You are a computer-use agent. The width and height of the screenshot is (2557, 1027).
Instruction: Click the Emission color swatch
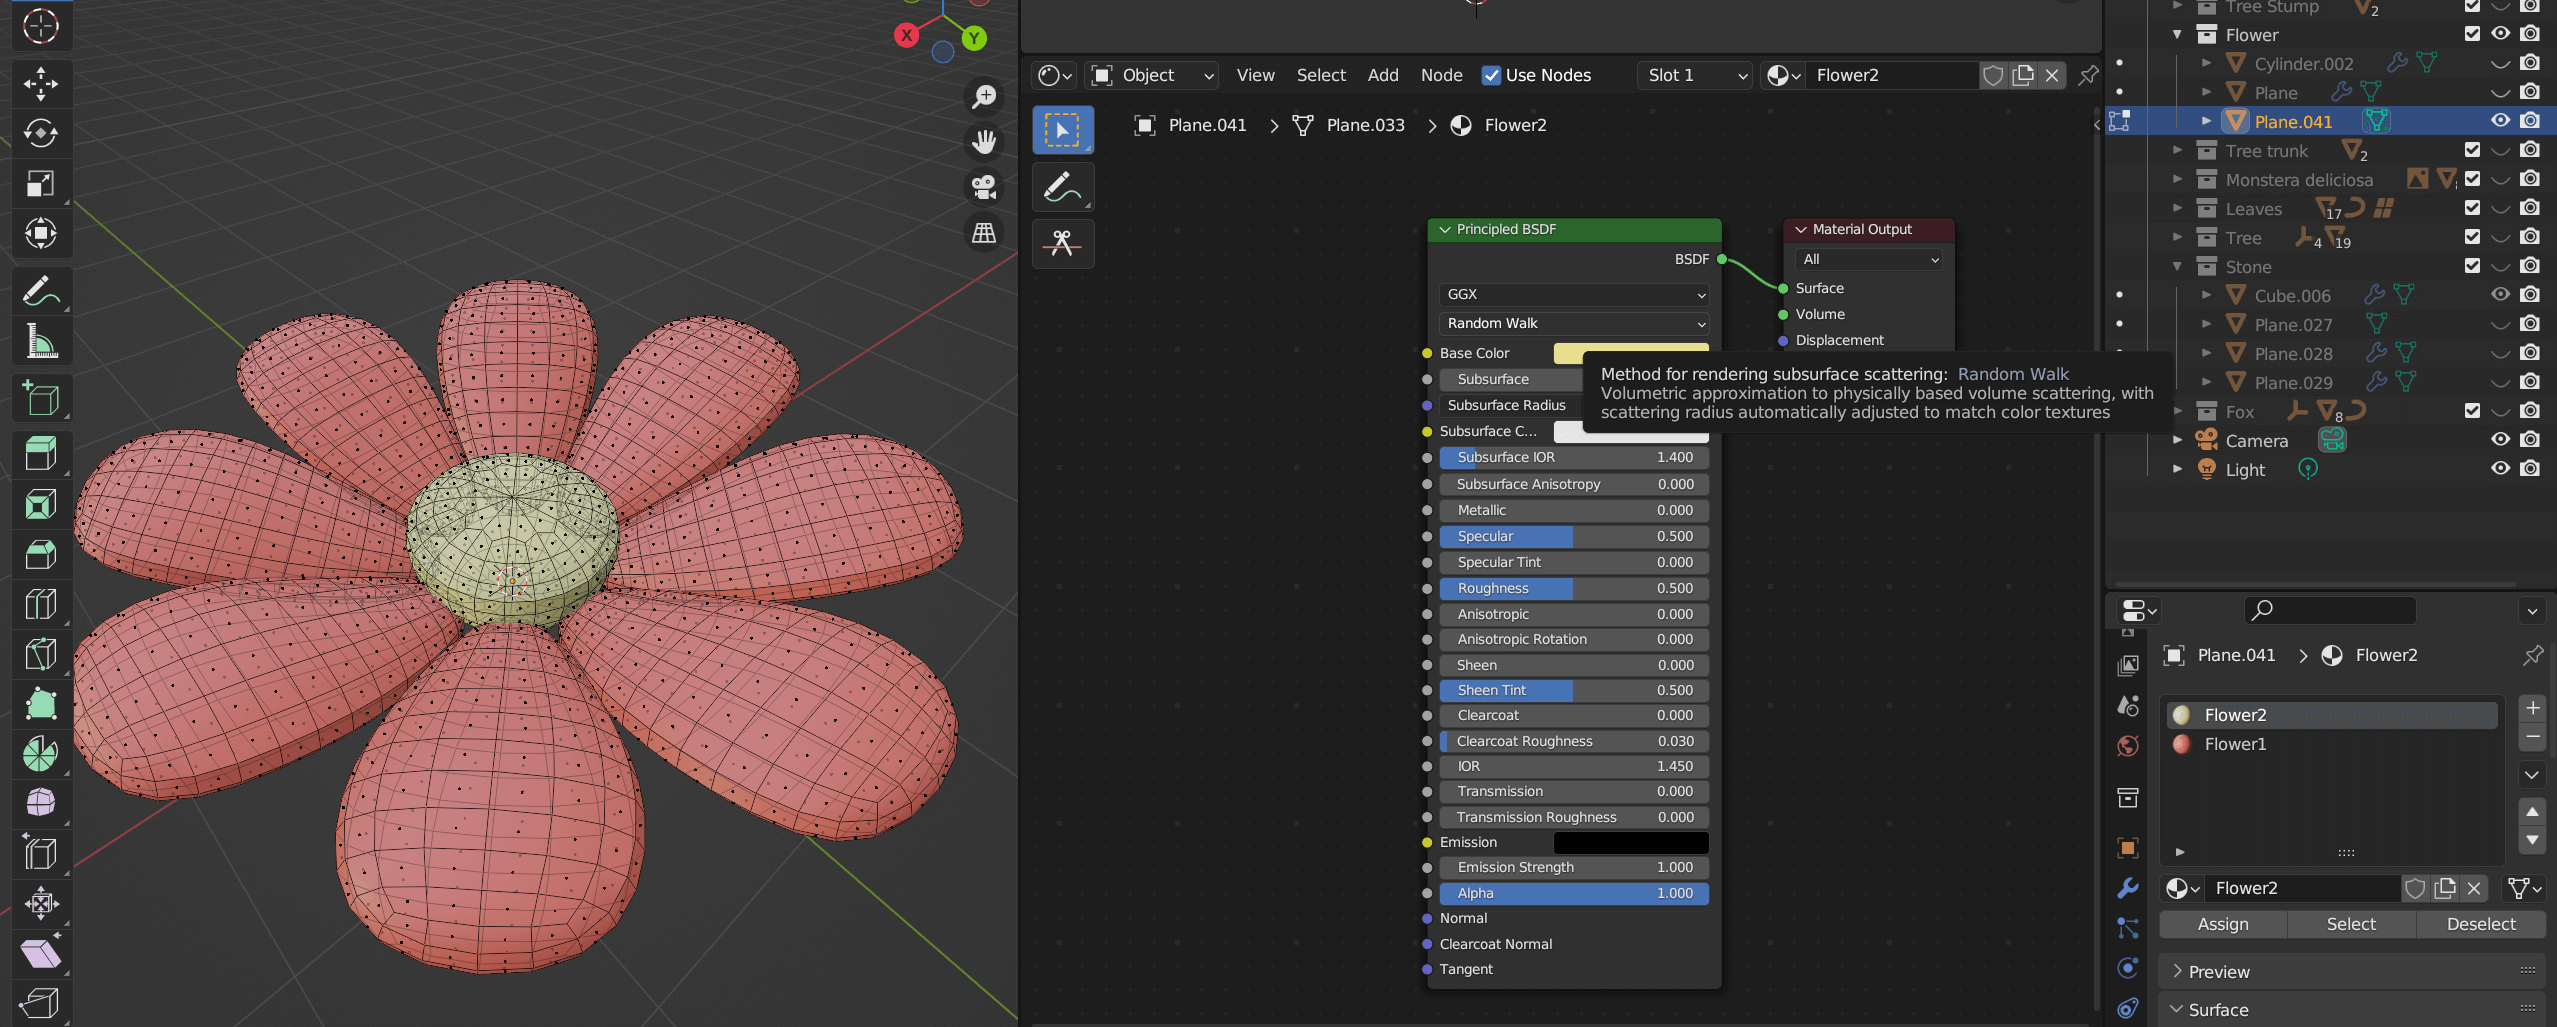[1631, 842]
